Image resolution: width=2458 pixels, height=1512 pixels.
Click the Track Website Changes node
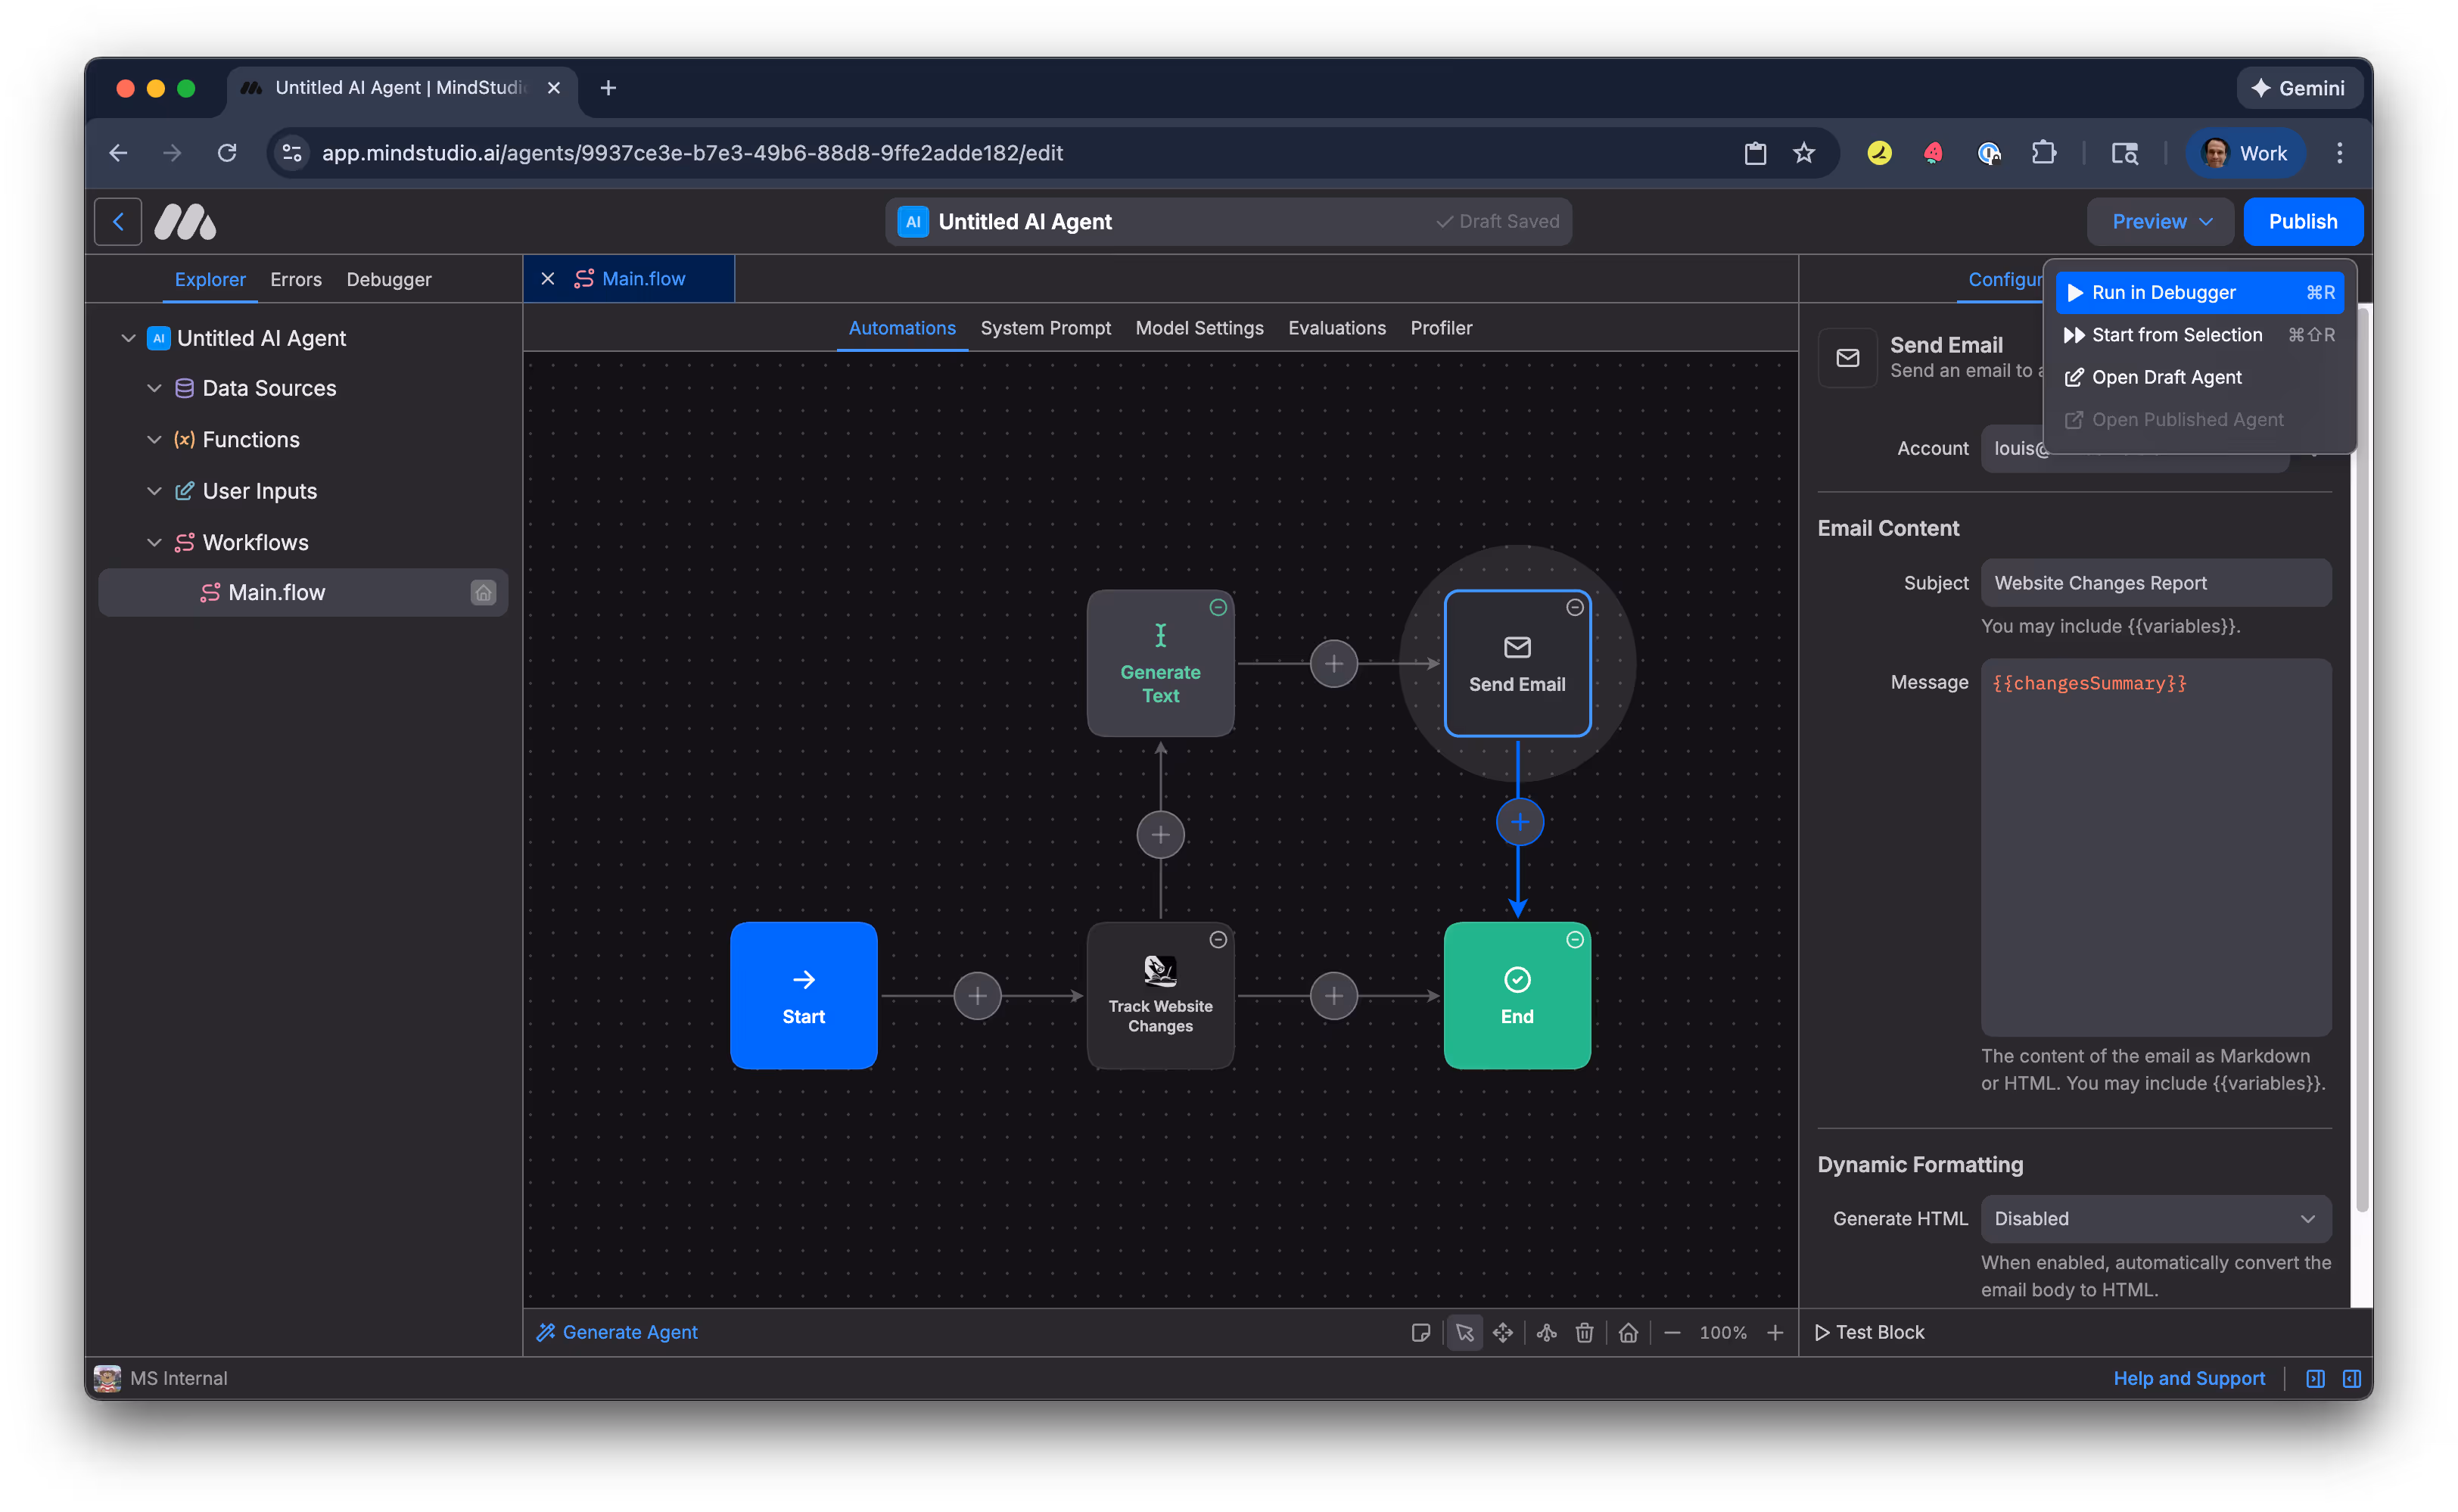tap(1160, 995)
